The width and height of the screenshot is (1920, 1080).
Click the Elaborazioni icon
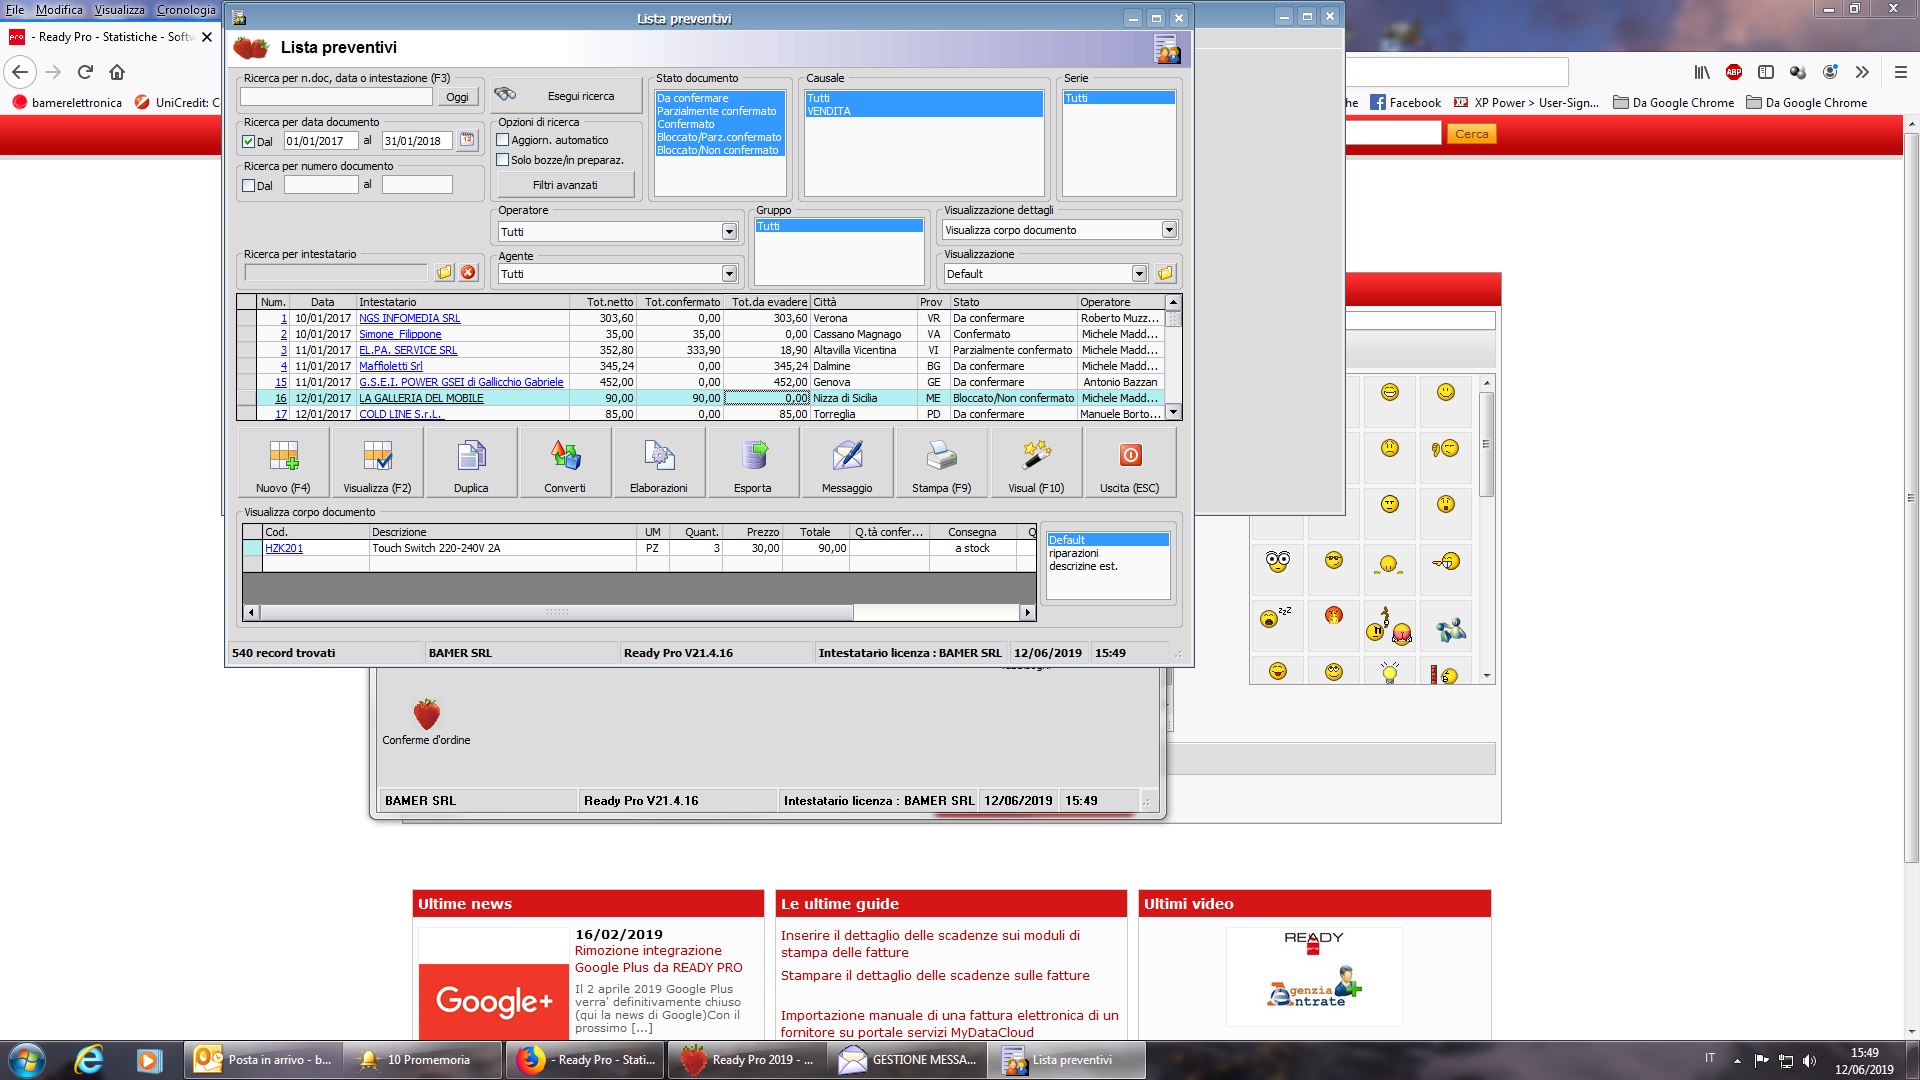[x=659, y=457]
